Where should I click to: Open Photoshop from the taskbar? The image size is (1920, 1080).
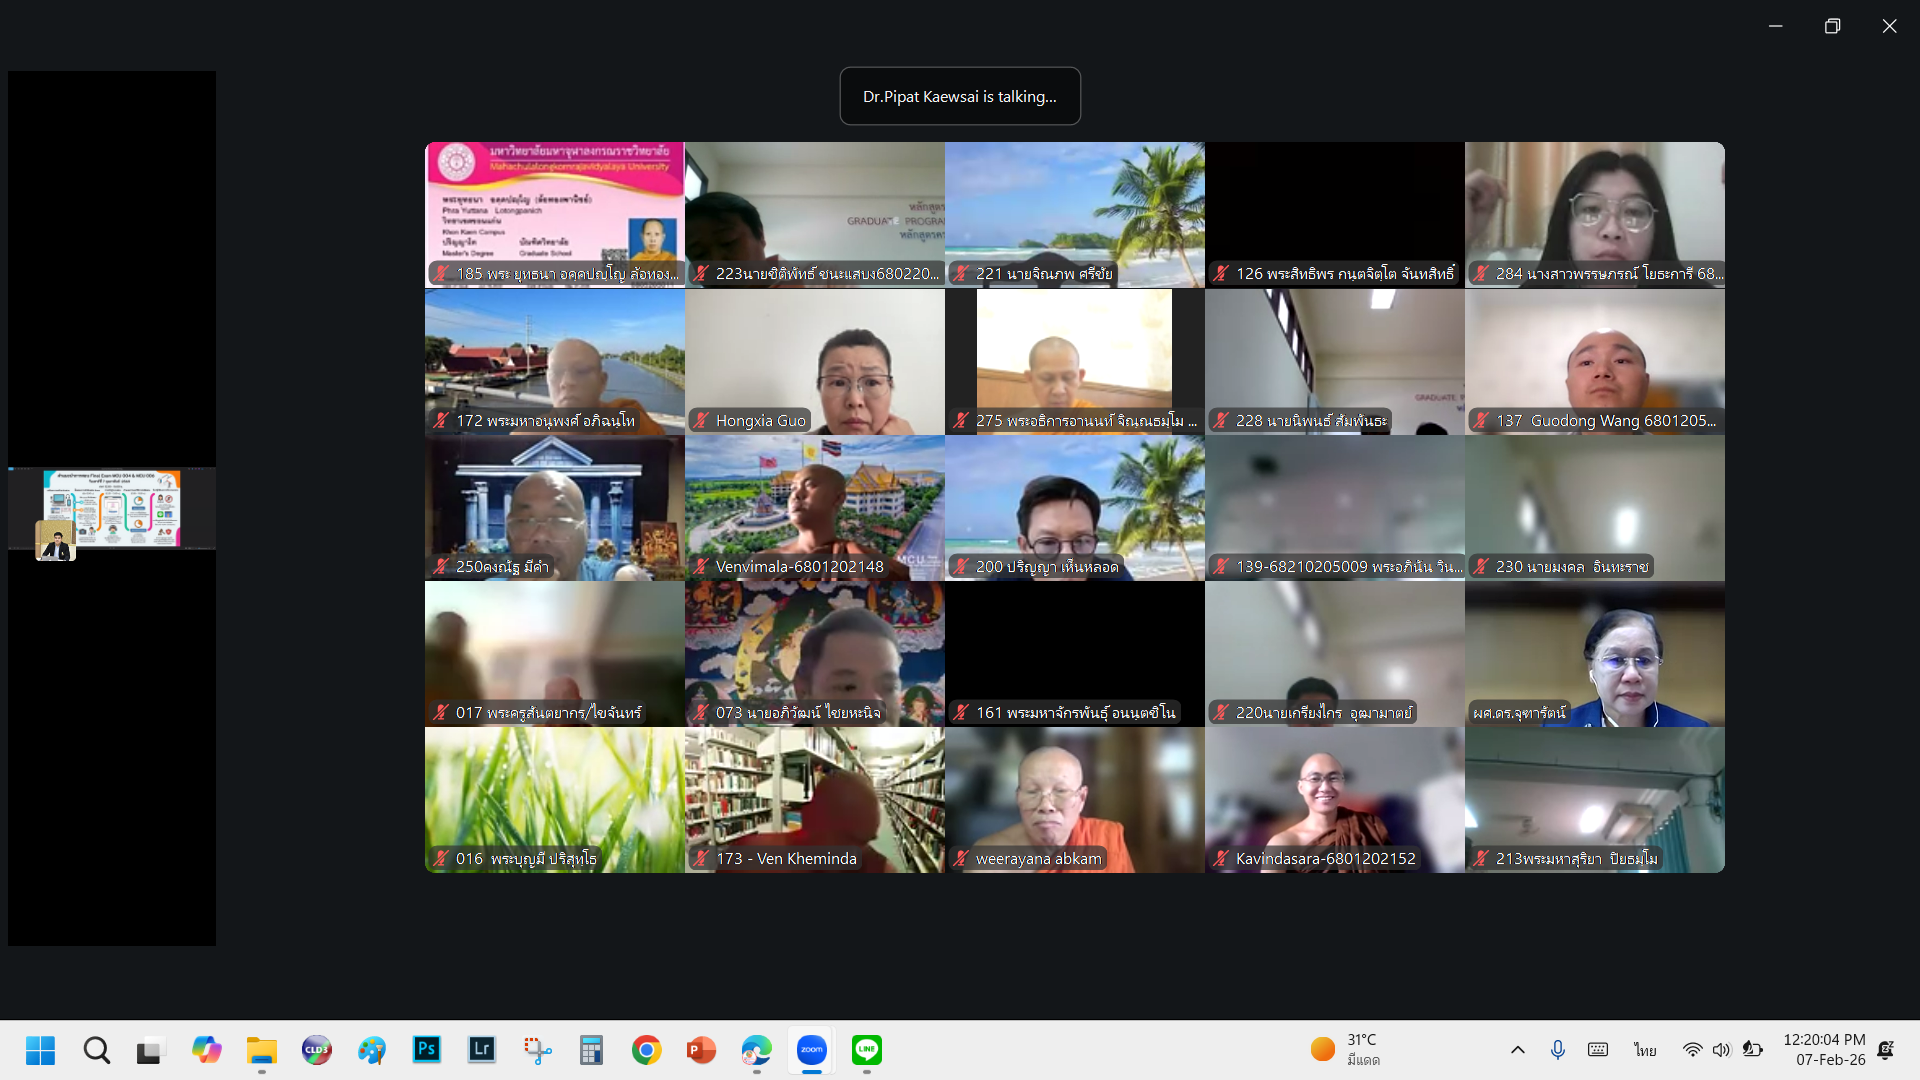pos(427,1049)
